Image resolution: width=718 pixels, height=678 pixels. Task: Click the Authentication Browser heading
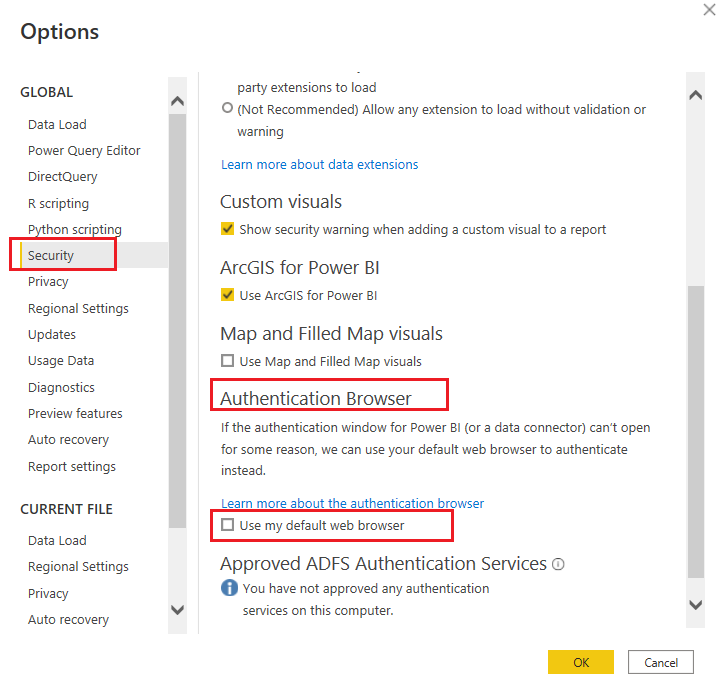point(316,399)
